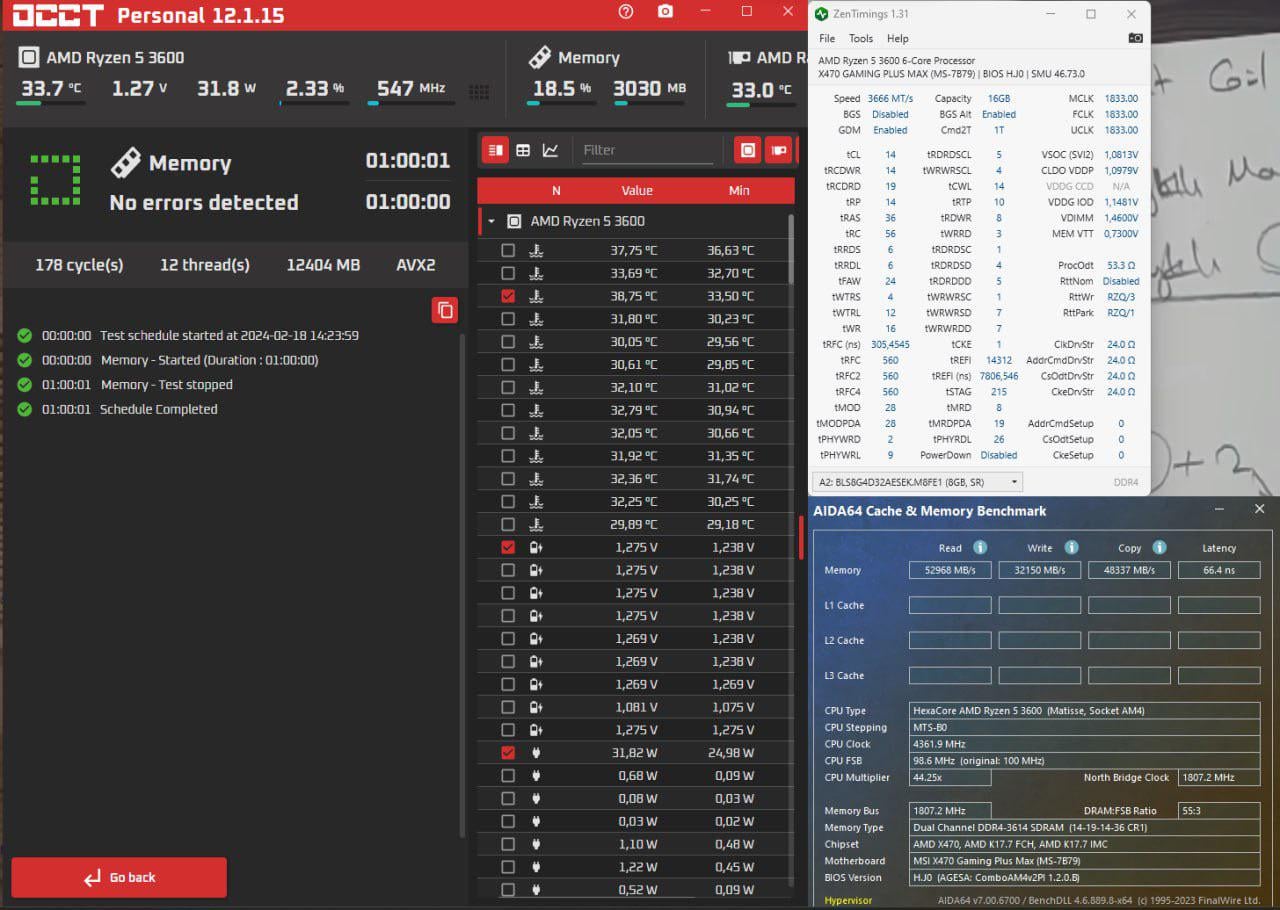Click the dotted grid icon after 547 MHz
The image size is (1280, 910).
pyautogui.click(x=479, y=91)
